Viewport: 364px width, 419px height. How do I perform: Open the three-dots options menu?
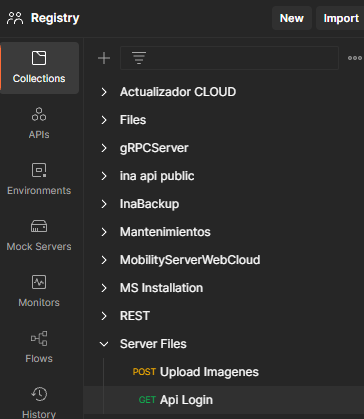pyautogui.click(x=355, y=58)
